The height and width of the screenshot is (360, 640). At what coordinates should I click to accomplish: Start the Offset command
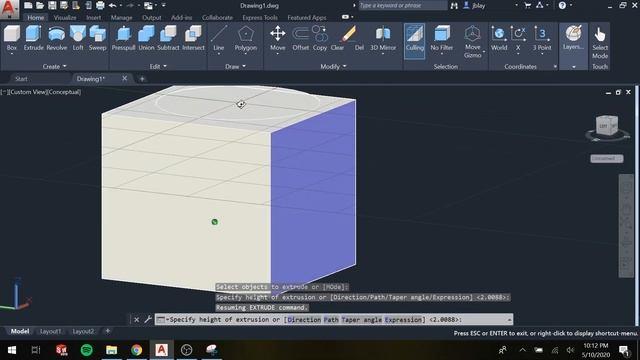[301, 38]
